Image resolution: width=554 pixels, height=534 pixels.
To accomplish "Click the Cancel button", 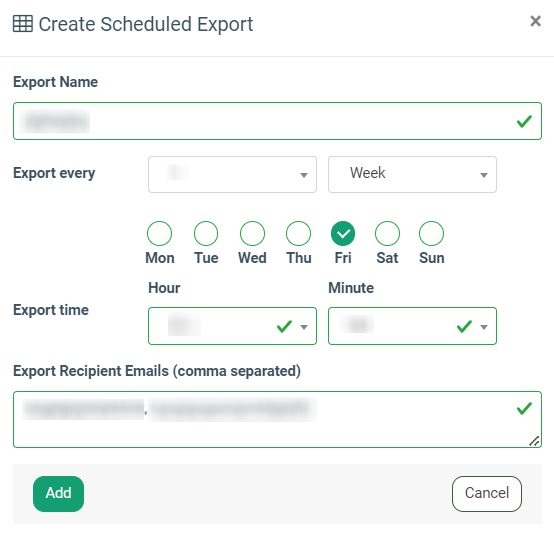I will [487, 494].
